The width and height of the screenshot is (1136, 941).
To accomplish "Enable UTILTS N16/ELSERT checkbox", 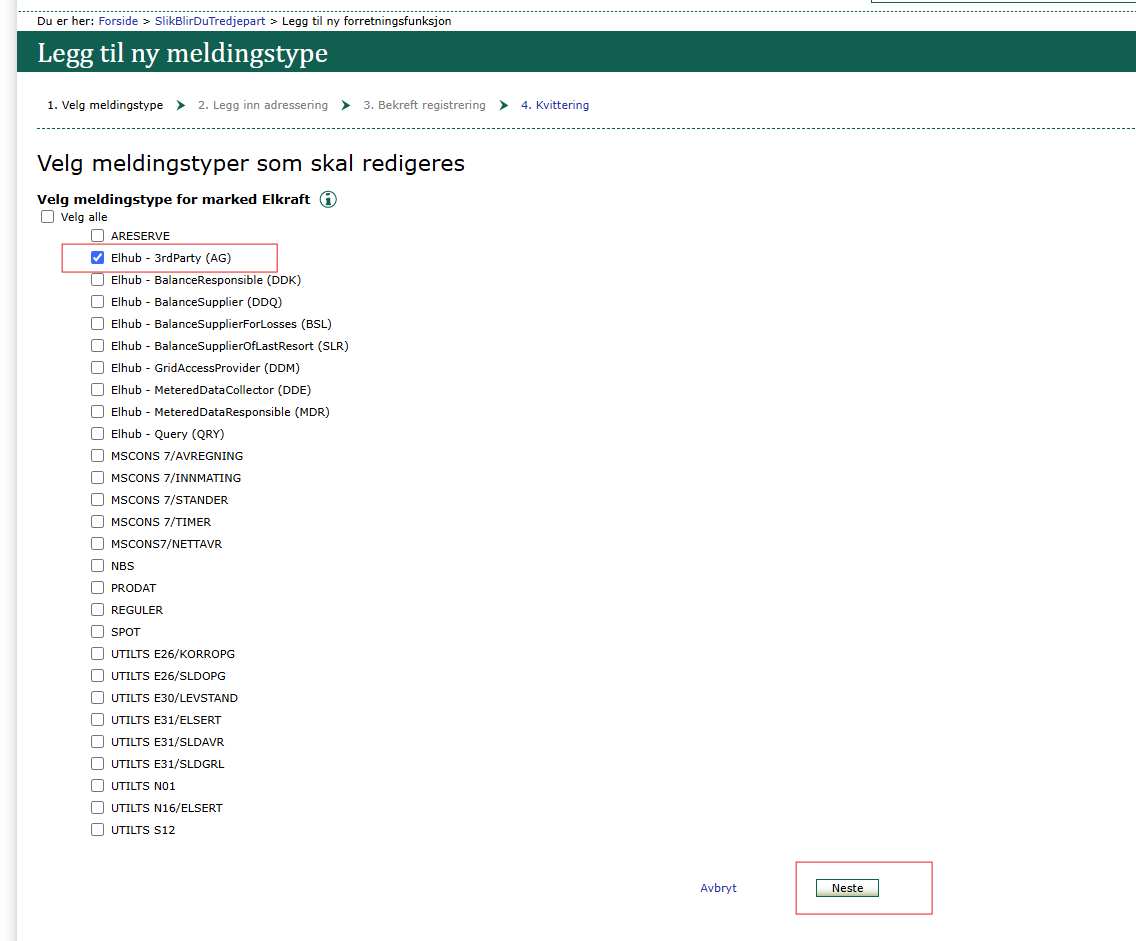I will point(98,807).
